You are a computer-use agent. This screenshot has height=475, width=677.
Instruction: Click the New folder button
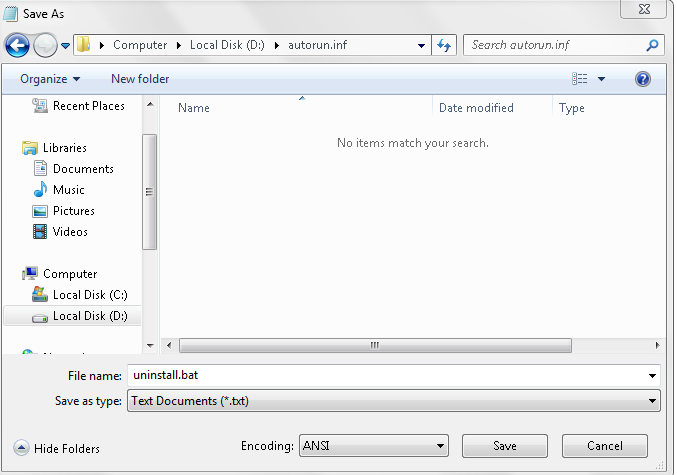click(140, 79)
